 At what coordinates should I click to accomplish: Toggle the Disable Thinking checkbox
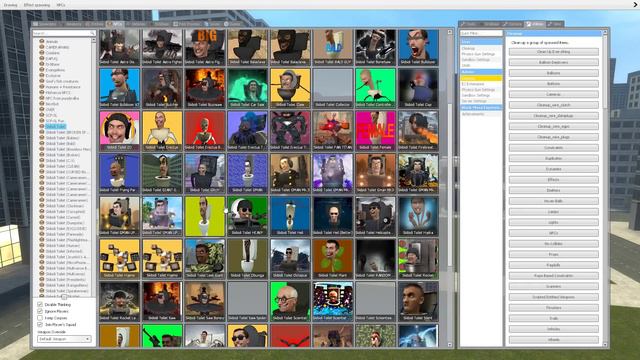tap(40, 304)
